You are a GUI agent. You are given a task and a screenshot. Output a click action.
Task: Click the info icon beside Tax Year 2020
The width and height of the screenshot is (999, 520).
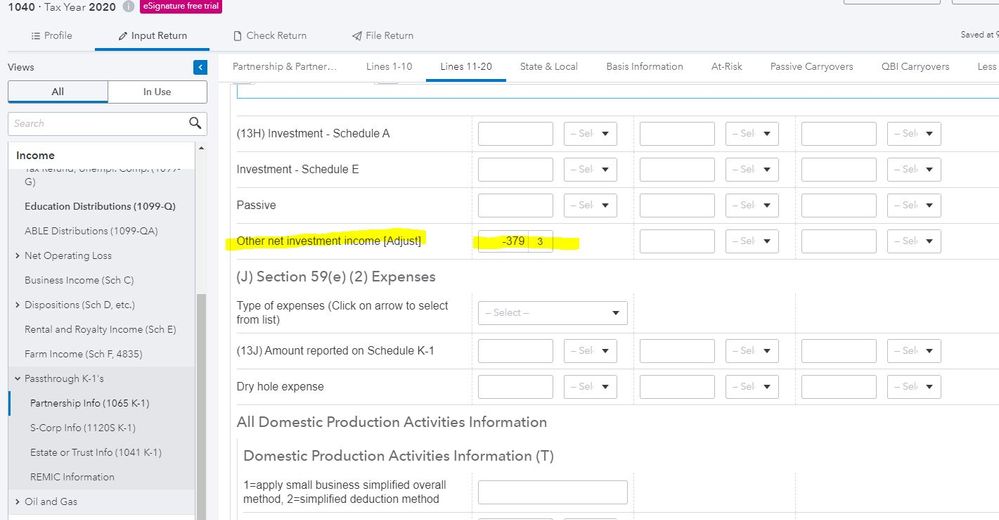click(x=128, y=7)
